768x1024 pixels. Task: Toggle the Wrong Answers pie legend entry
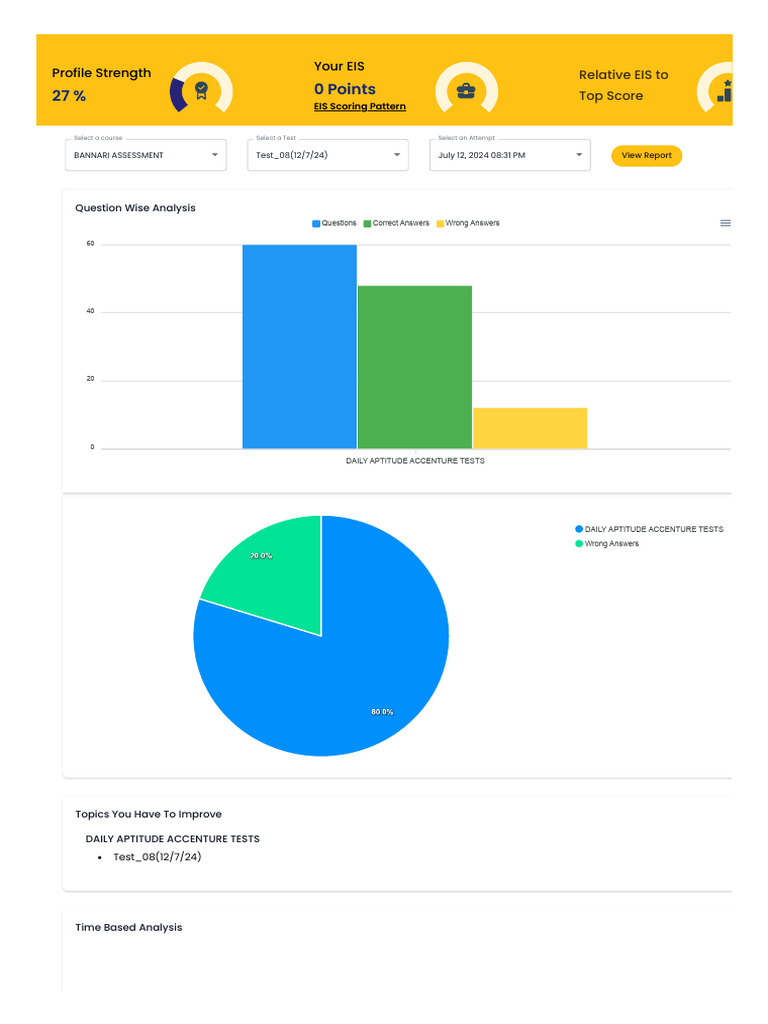tap(607, 543)
